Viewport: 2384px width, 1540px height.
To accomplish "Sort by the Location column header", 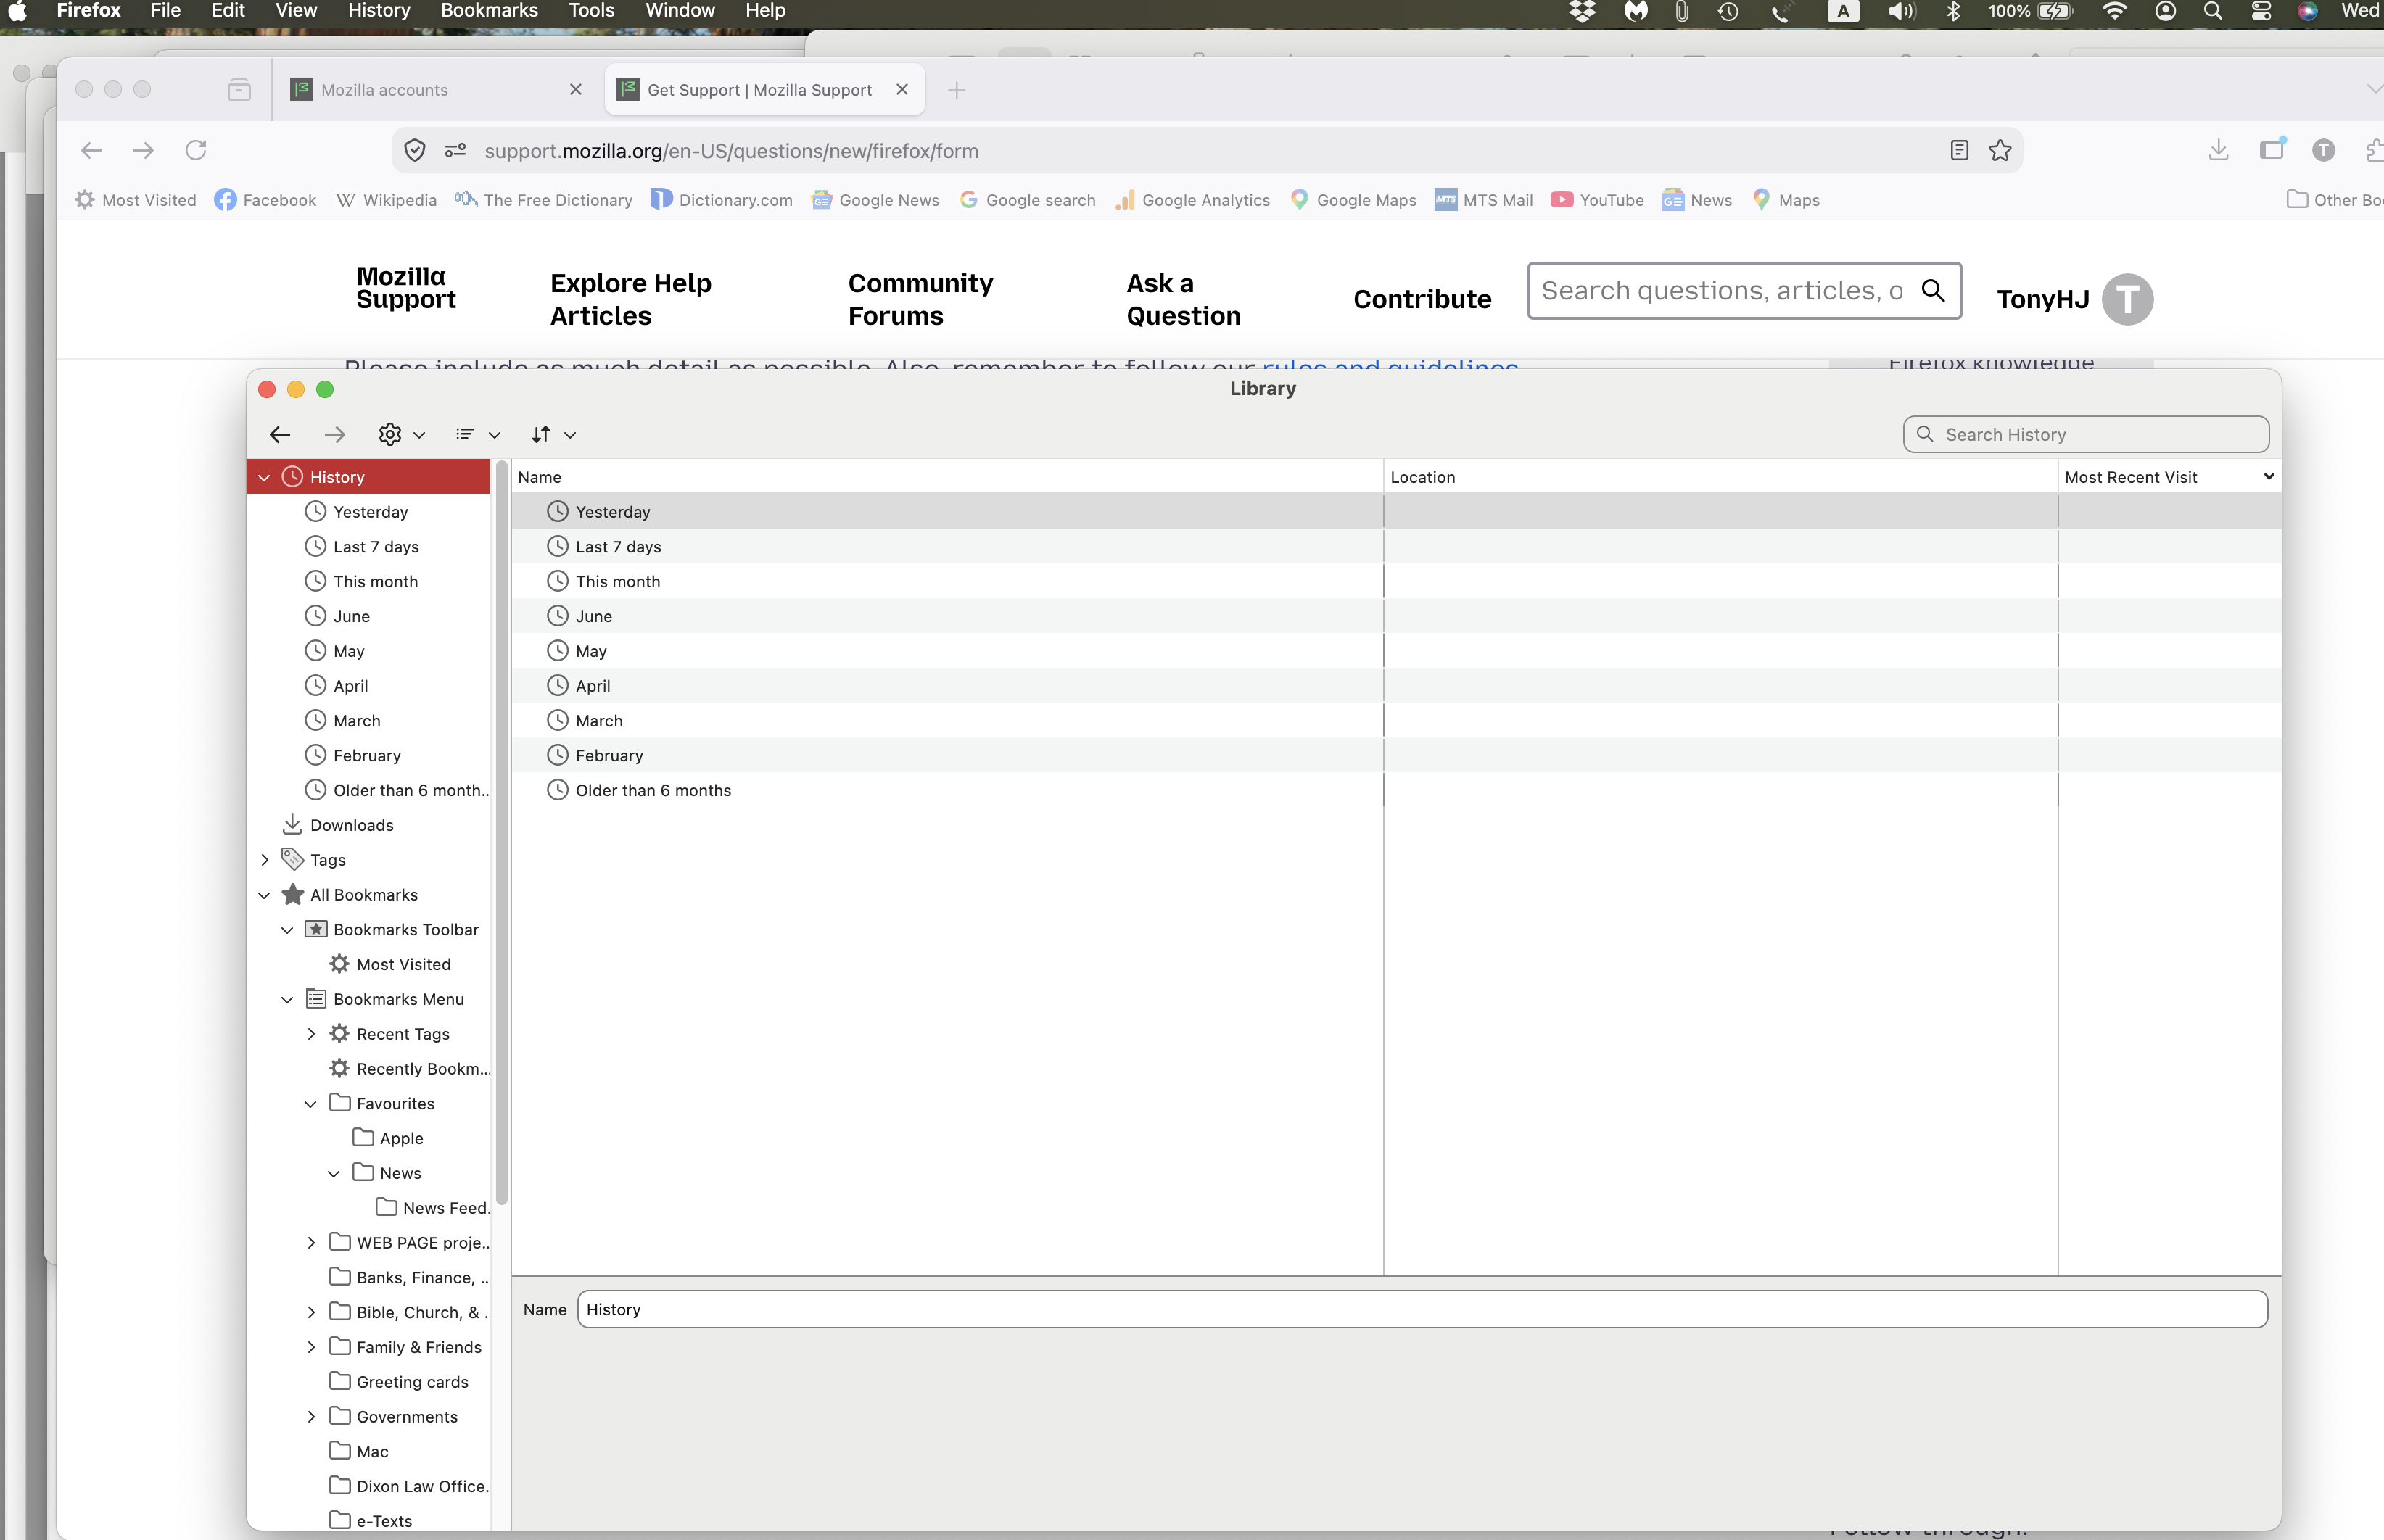I will [1720, 477].
